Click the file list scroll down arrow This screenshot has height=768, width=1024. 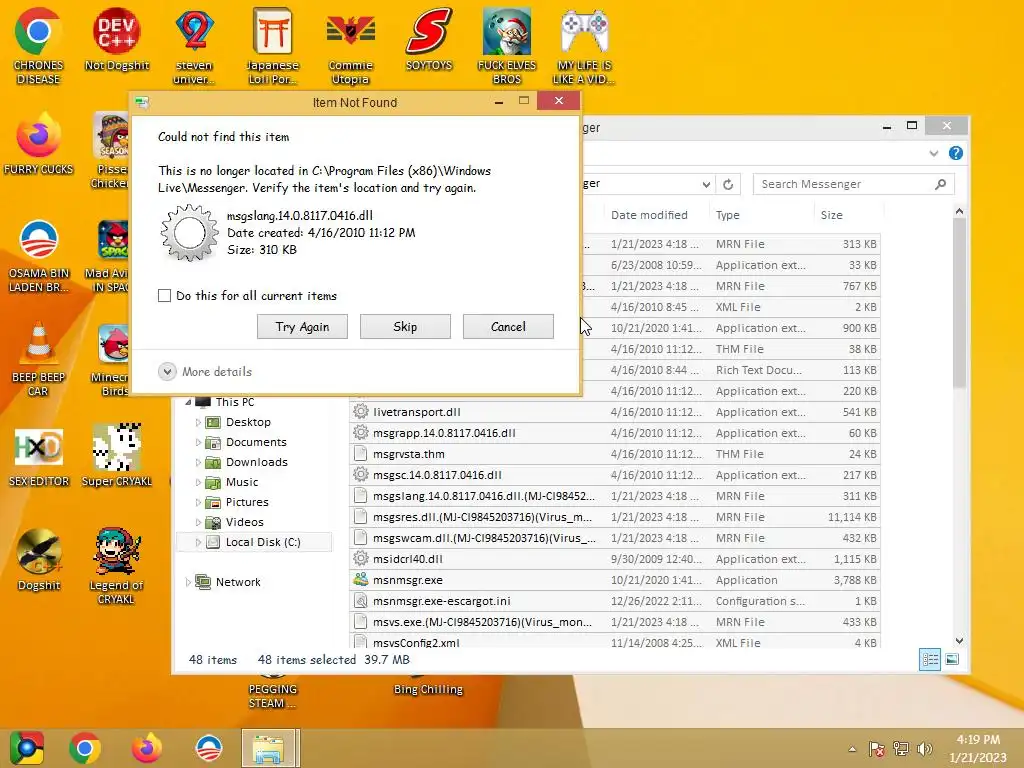959,641
